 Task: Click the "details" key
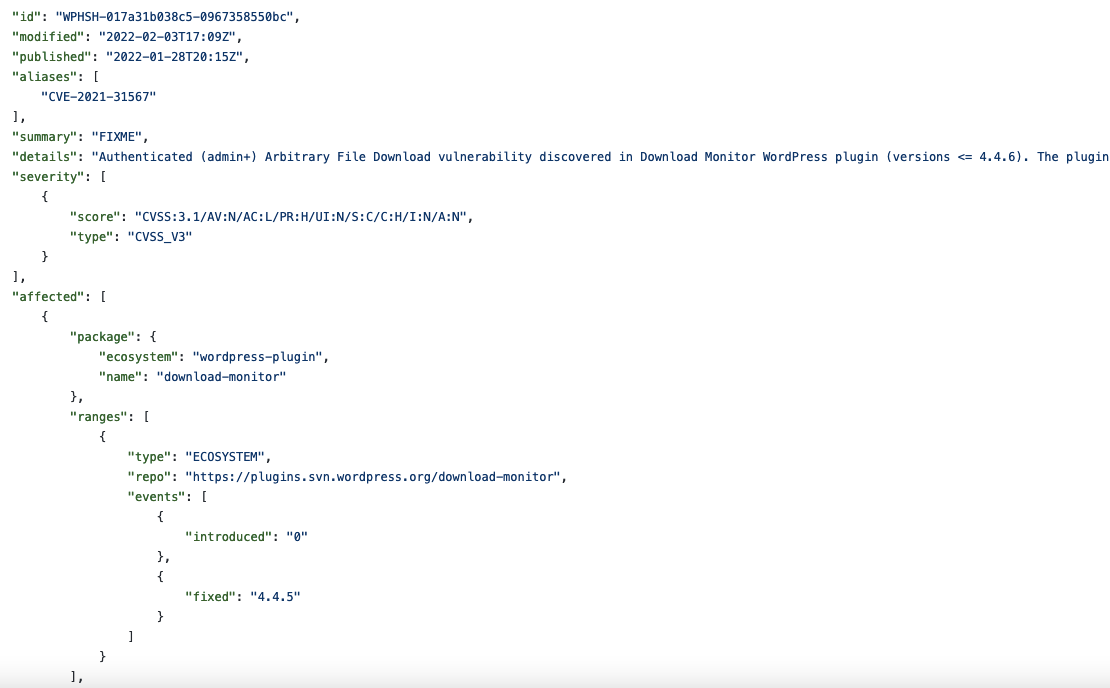tap(45, 156)
